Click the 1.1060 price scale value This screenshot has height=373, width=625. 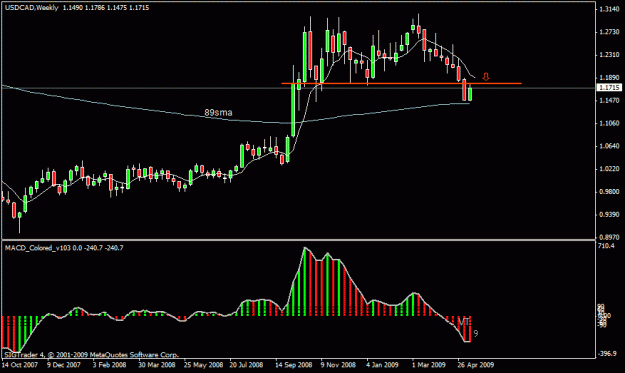click(x=609, y=123)
